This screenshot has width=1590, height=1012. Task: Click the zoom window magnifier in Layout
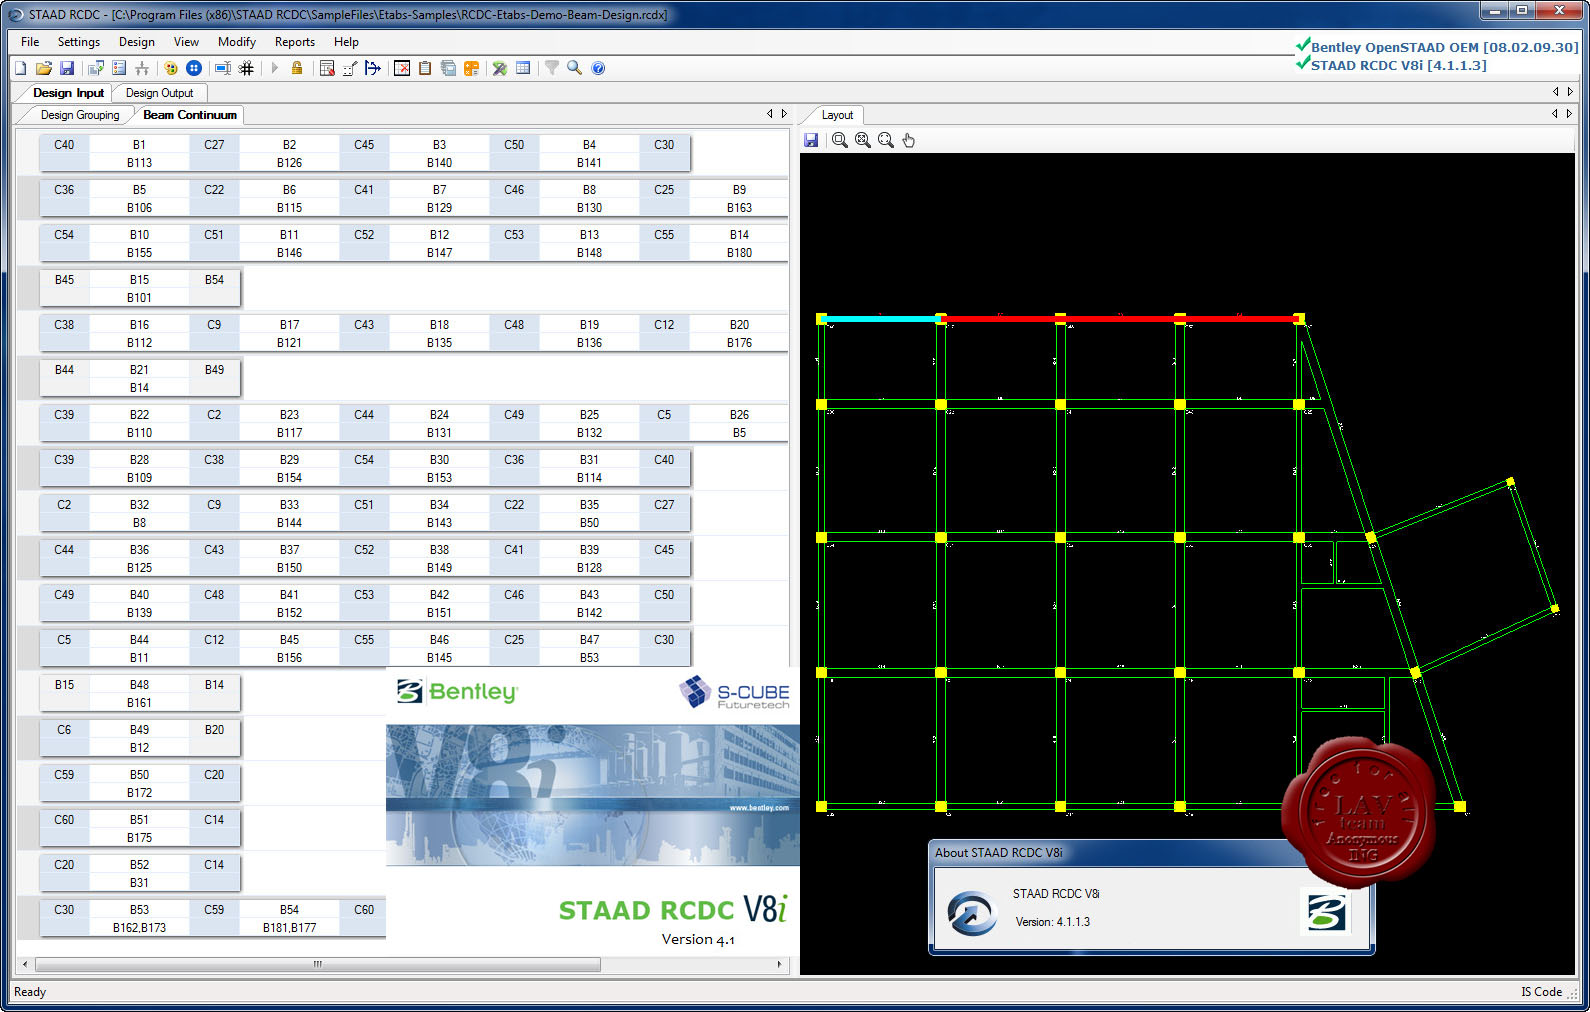click(x=840, y=140)
